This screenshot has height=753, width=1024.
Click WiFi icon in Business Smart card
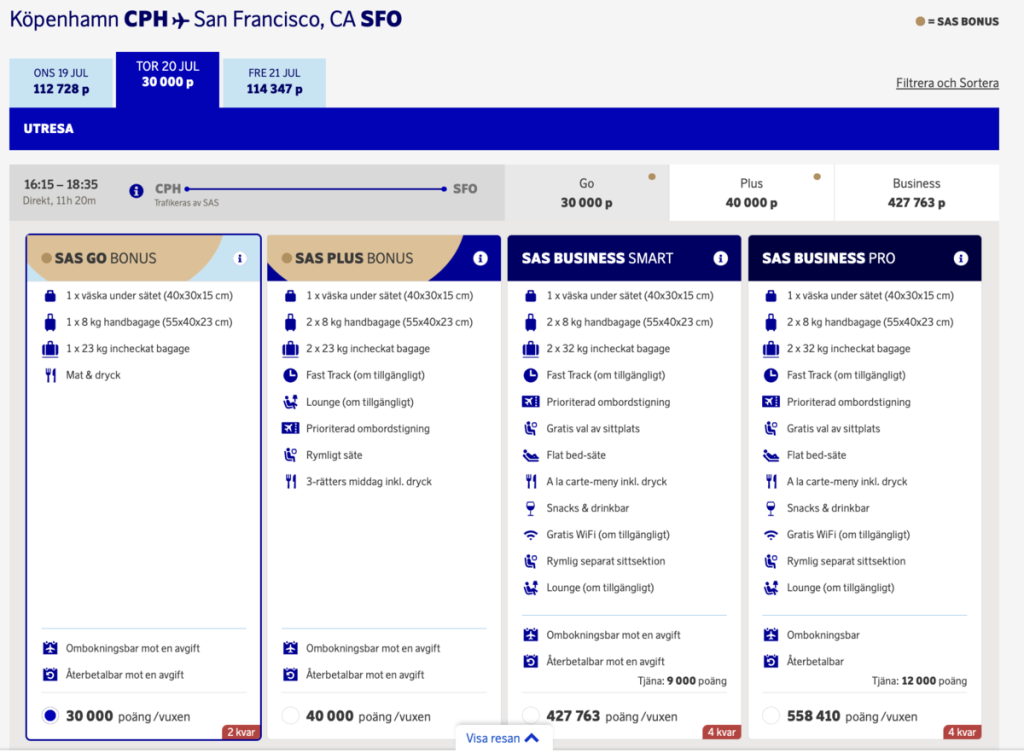click(x=531, y=535)
